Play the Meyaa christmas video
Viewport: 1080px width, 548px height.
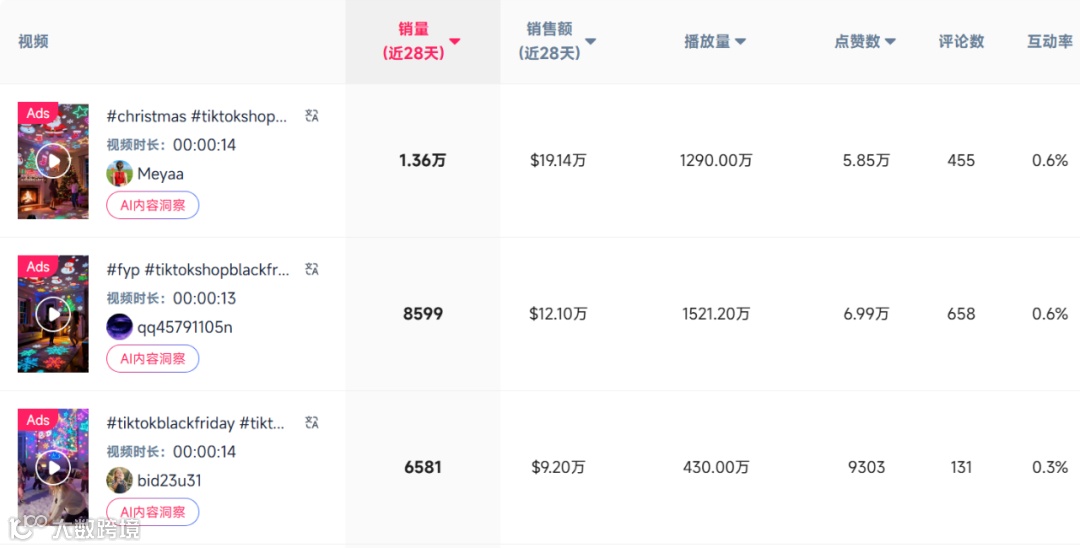click(53, 160)
